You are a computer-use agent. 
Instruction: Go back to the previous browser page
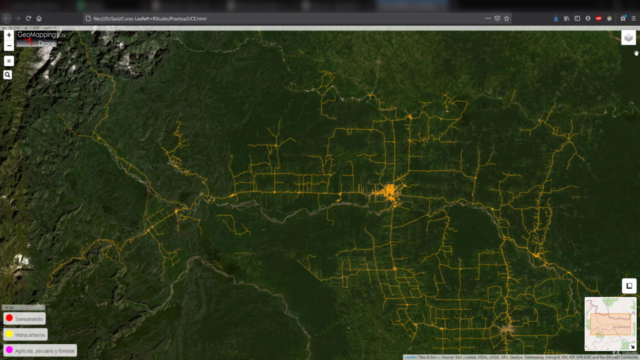pyautogui.click(x=7, y=18)
